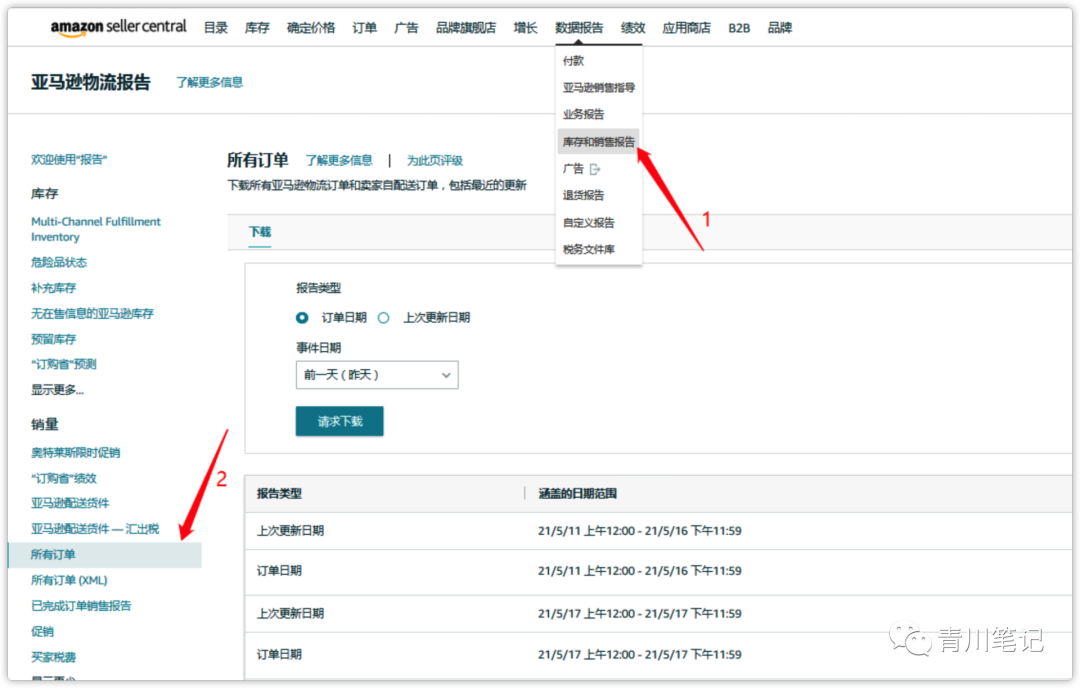The image size is (1080, 688).
Task: Choose 税务文件库 in the dropdown
Action: coord(588,249)
